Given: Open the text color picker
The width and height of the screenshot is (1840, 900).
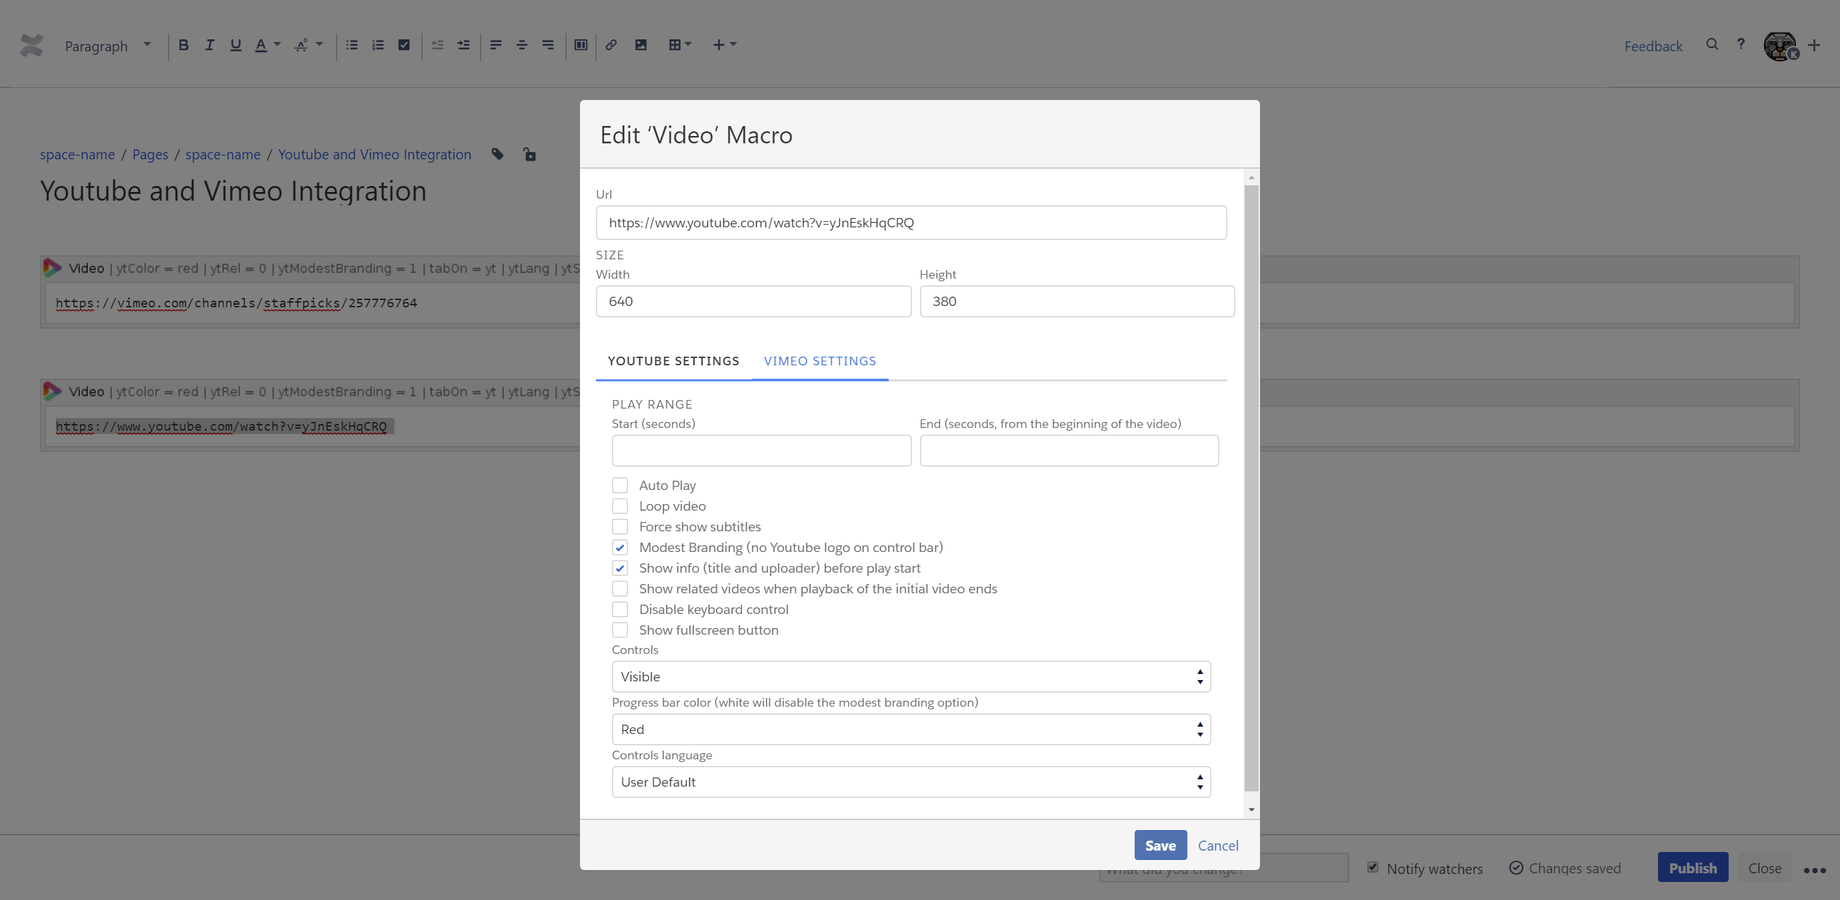Looking at the screenshot, I should pos(266,45).
